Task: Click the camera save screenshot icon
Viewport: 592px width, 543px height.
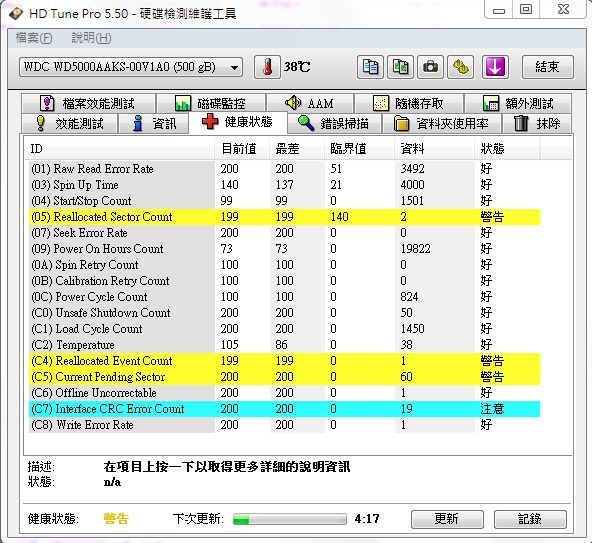Action: pos(430,67)
